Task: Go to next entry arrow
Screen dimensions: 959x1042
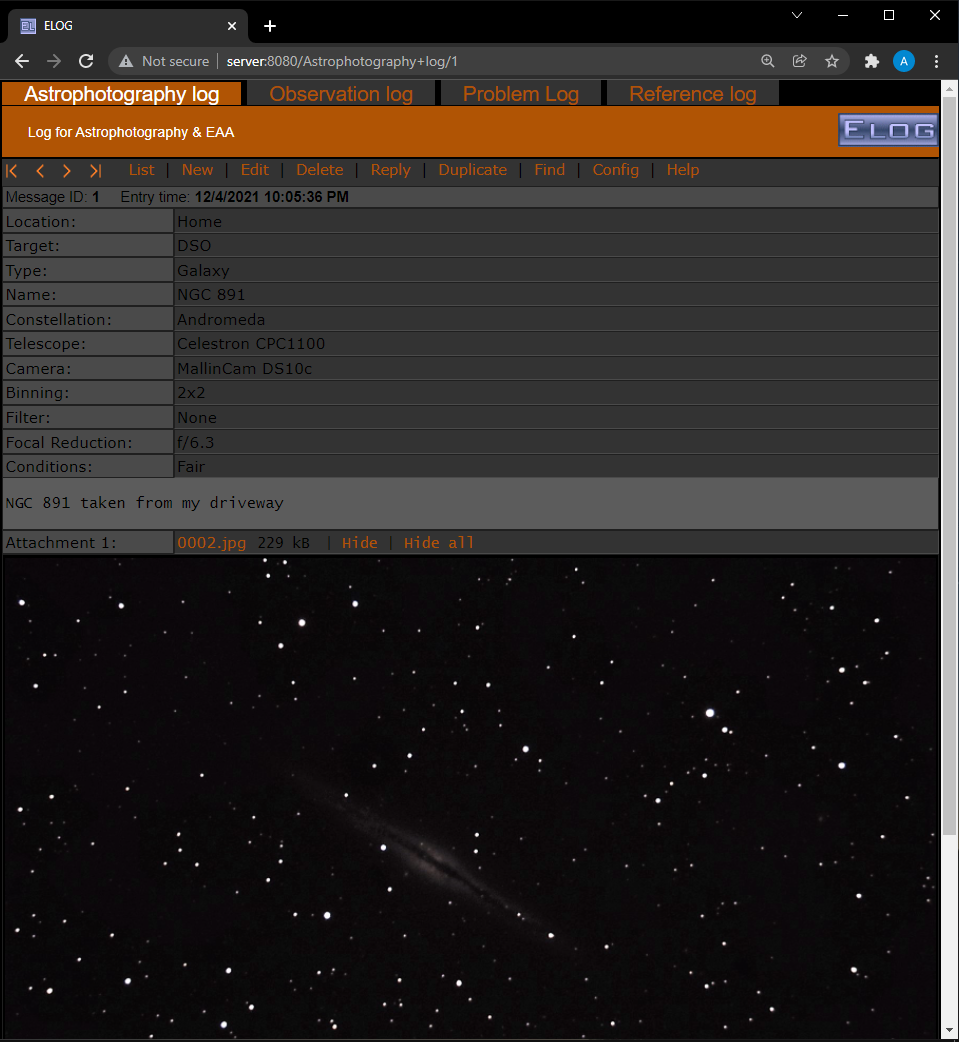Action: [66, 171]
